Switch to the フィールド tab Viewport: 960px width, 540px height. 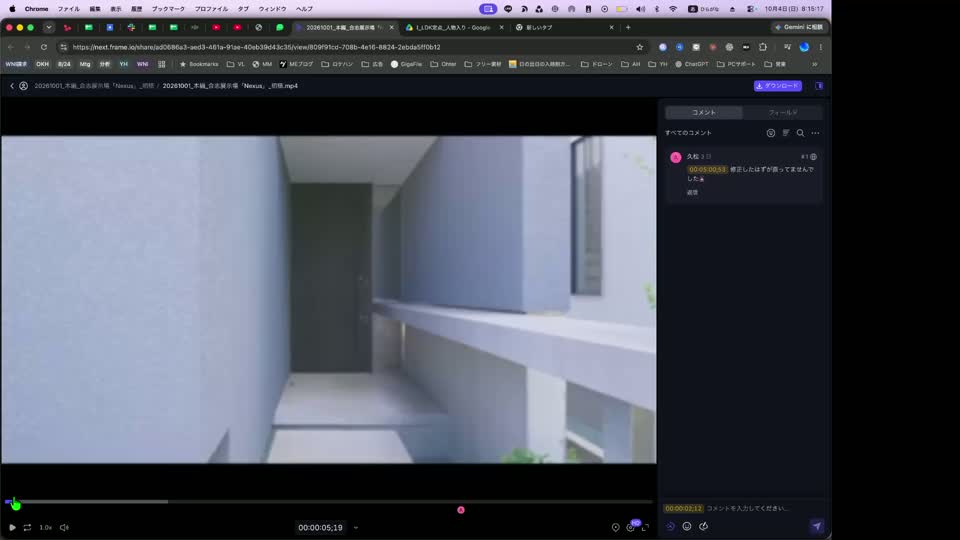tap(782, 113)
